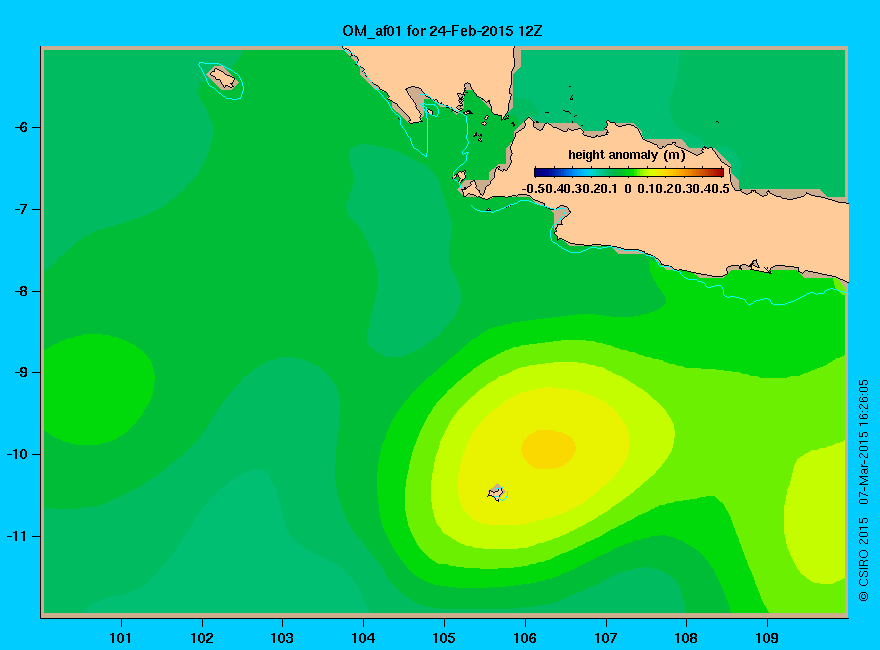Click latitude axis label -9
The height and width of the screenshot is (650, 880).
coord(21,373)
